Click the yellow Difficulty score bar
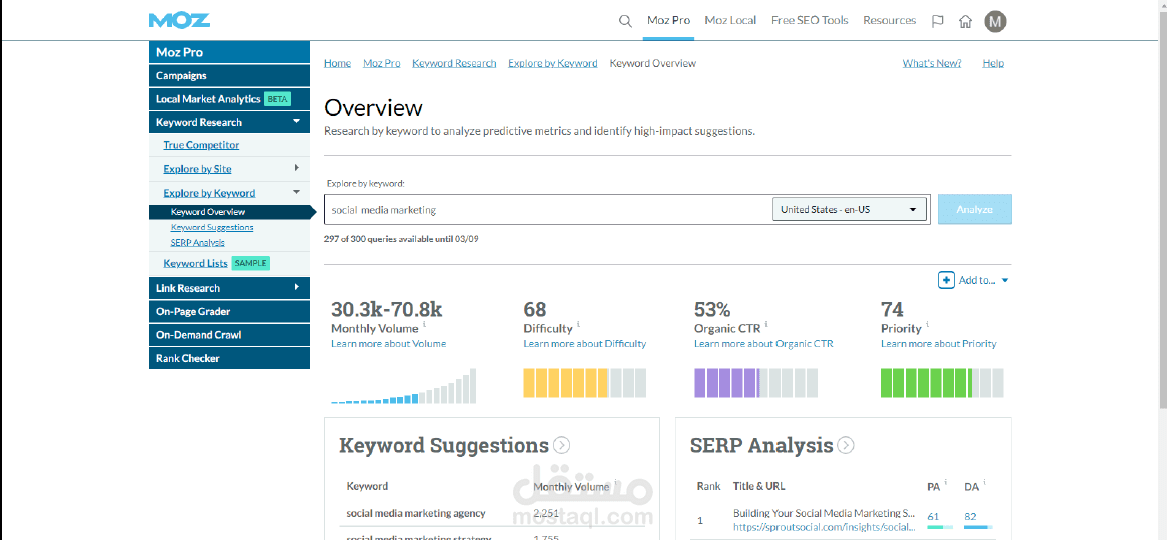This screenshot has height=540, width=1167. (x=584, y=382)
